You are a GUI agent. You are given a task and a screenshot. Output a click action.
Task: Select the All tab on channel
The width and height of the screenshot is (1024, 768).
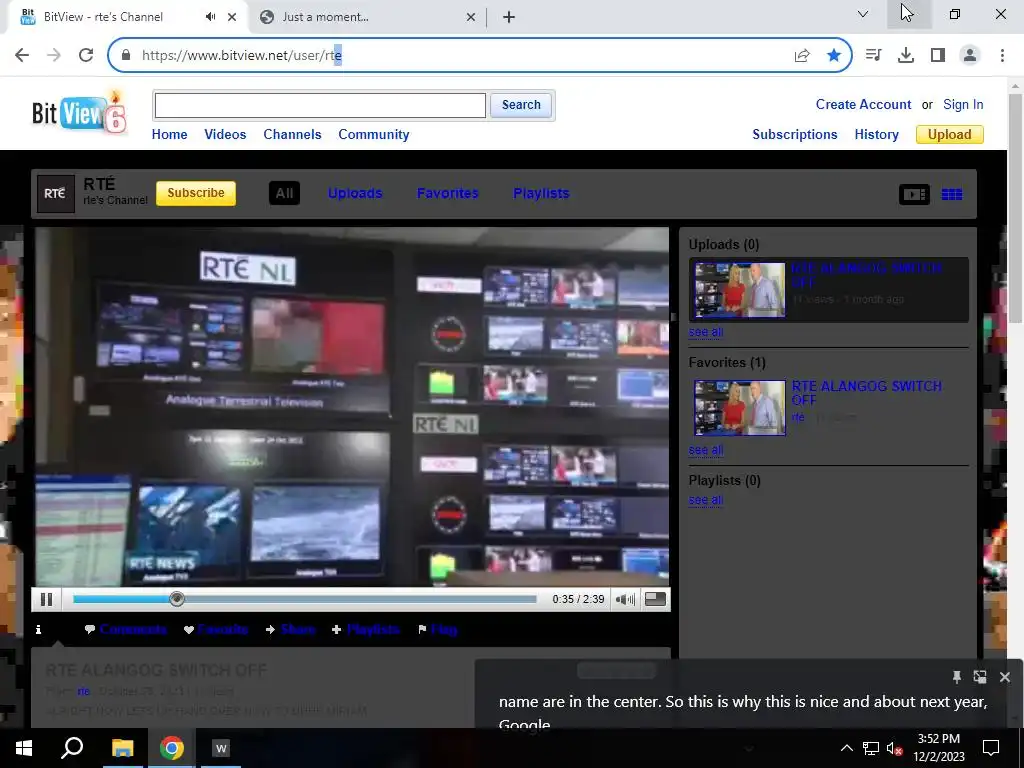coord(284,193)
